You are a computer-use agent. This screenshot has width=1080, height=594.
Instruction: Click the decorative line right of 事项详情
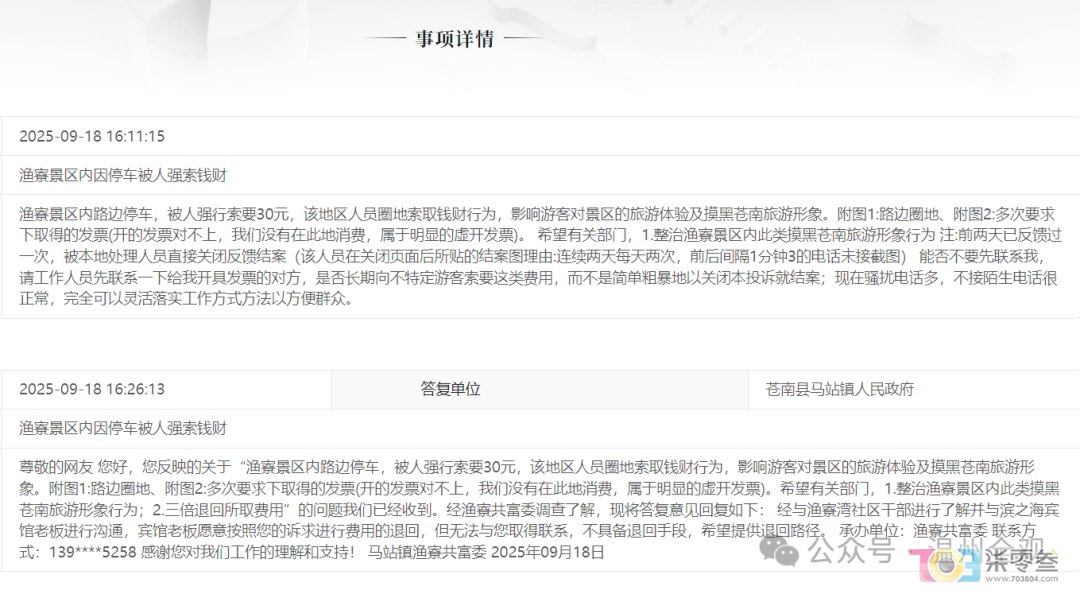click(x=525, y=39)
